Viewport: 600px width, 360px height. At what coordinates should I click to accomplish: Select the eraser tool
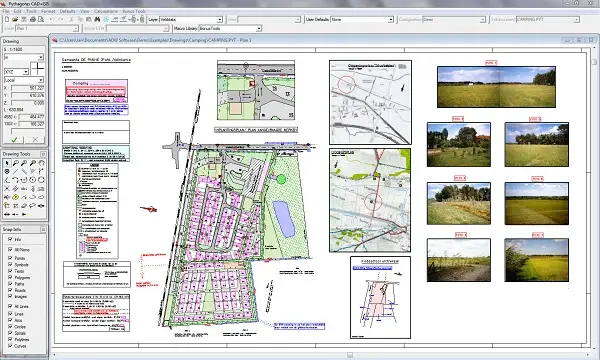pyautogui.click(x=24, y=205)
